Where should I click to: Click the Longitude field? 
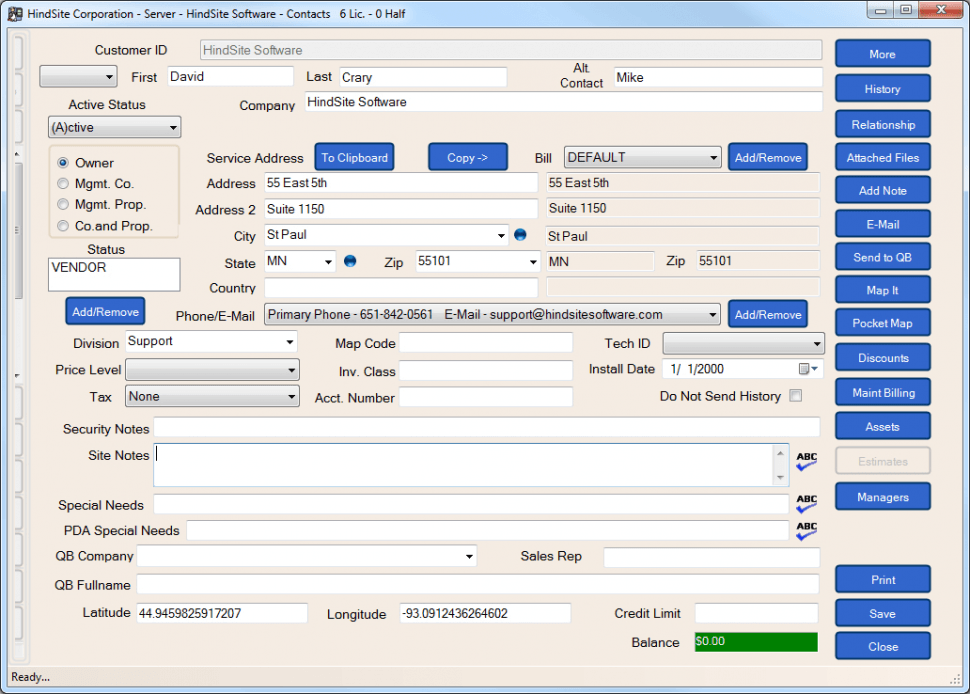coord(485,613)
